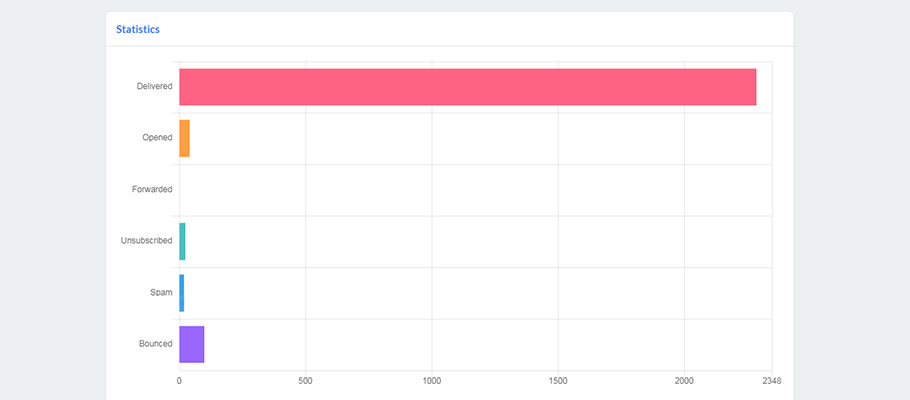Select the Forwarded axis label

coord(152,189)
